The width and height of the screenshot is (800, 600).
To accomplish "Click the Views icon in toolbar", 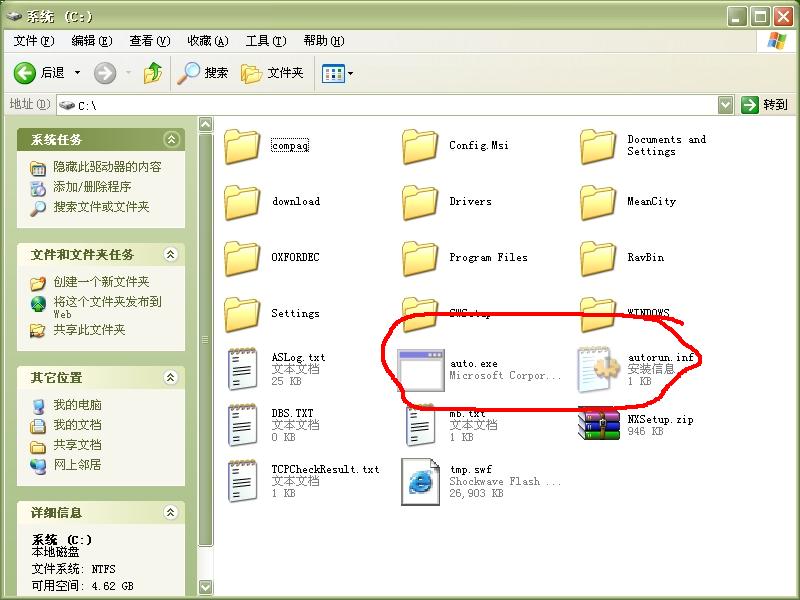I will click(x=333, y=73).
